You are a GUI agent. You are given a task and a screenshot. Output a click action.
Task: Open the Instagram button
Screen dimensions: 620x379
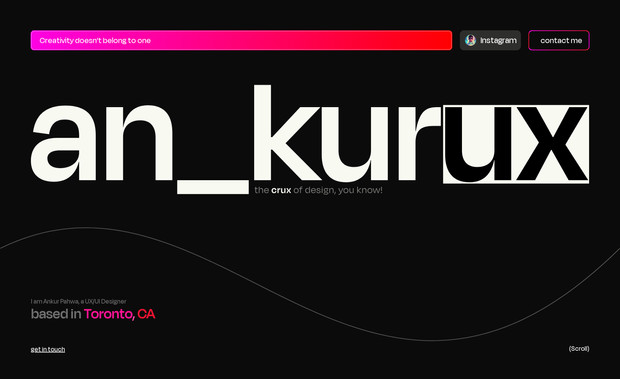490,40
